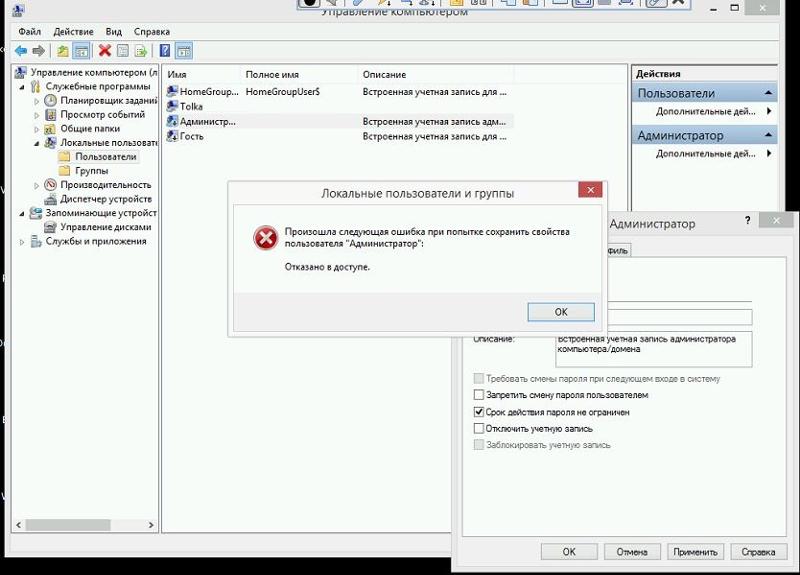Open the Properties toolbar icon
800x575 pixels.
tap(123, 51)
